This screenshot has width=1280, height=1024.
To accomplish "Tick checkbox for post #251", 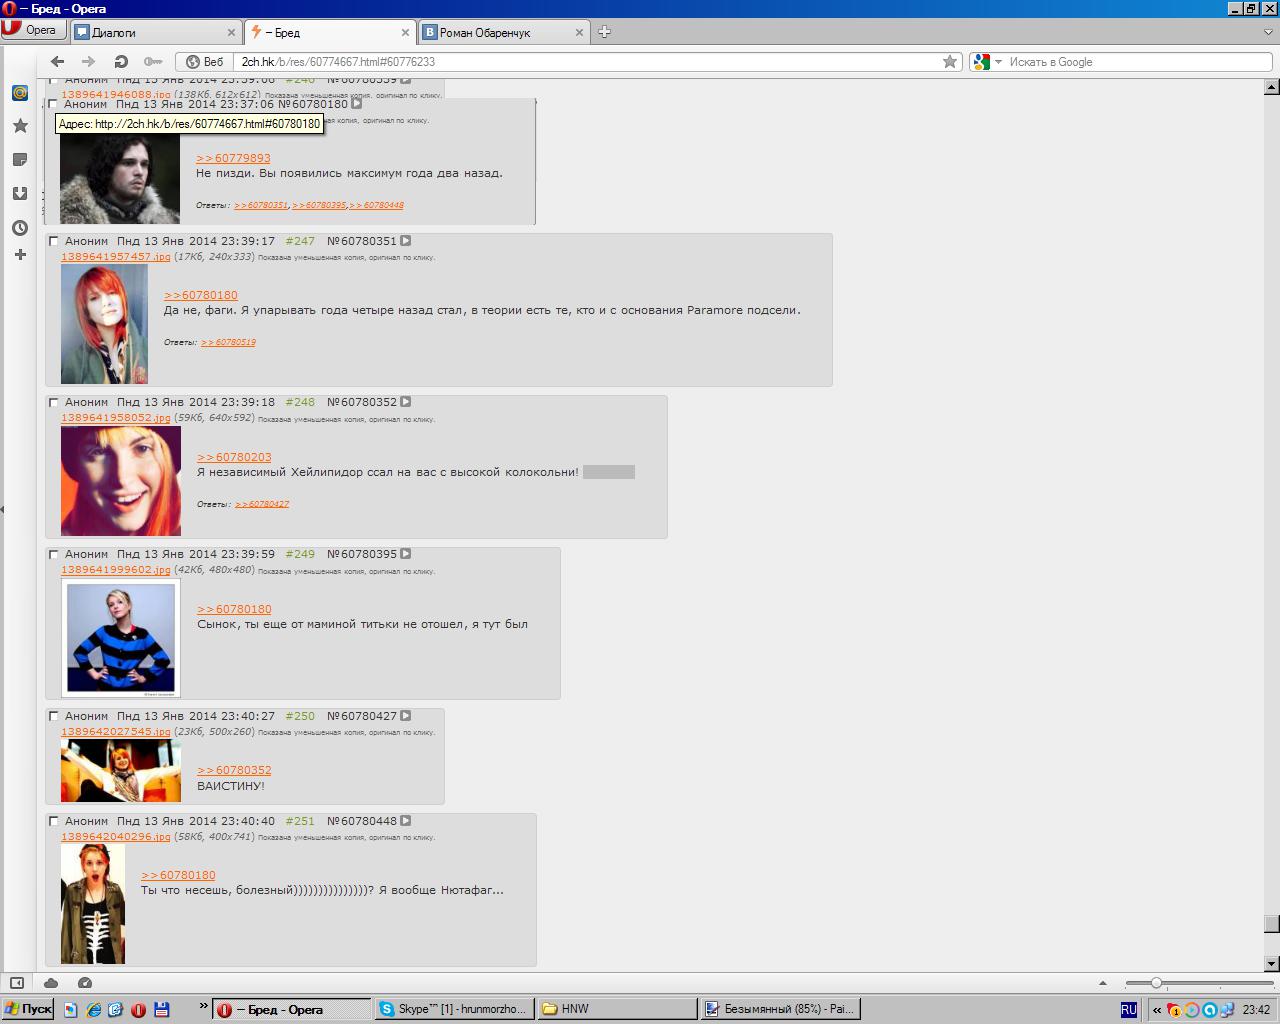I will pyautogui.click(x=54, y=821).
